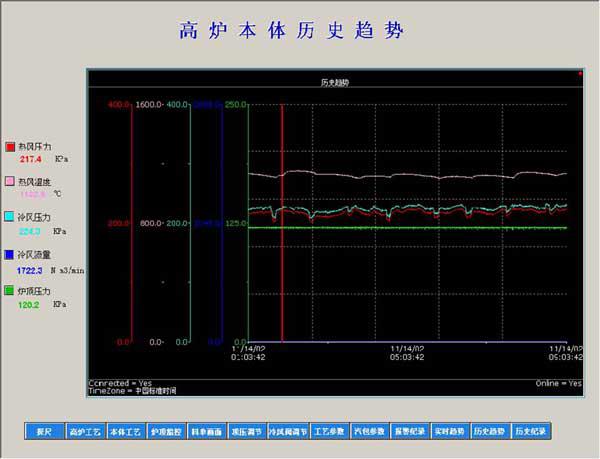Click the TimeZone status line
Screen dimensions: 600x459
coord(132,391)
